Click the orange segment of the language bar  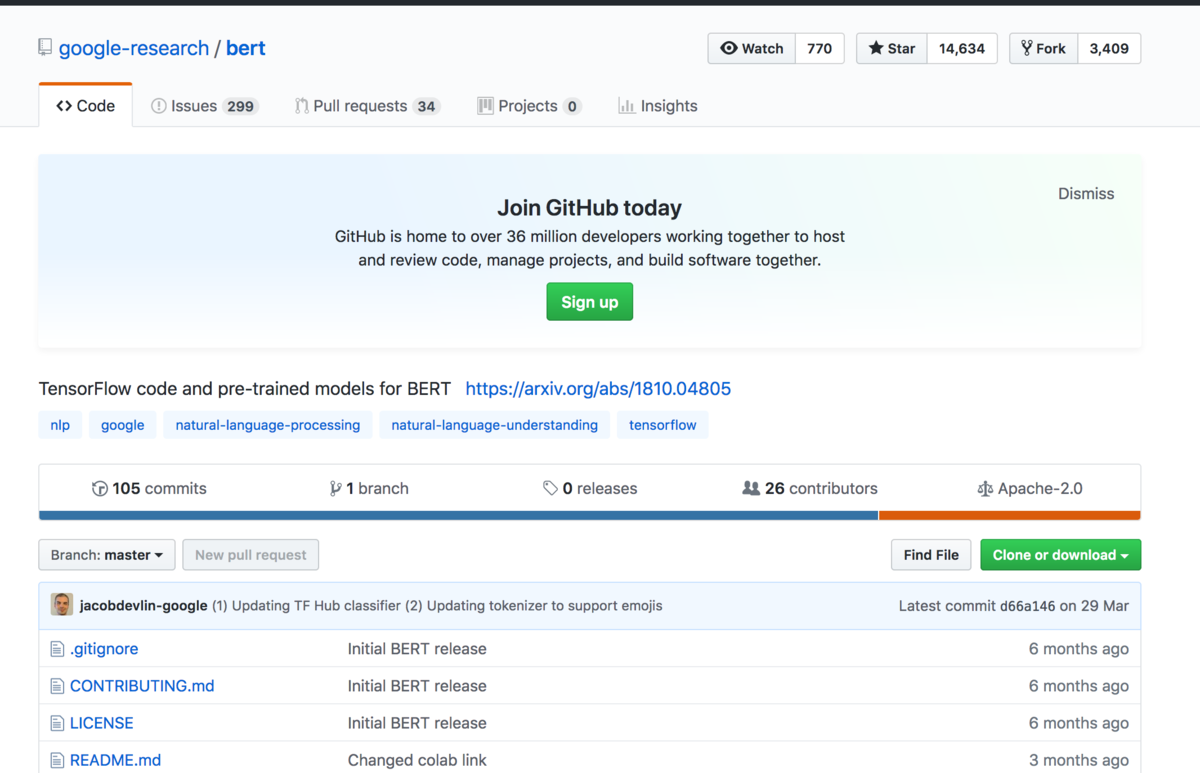[1010, 516]
